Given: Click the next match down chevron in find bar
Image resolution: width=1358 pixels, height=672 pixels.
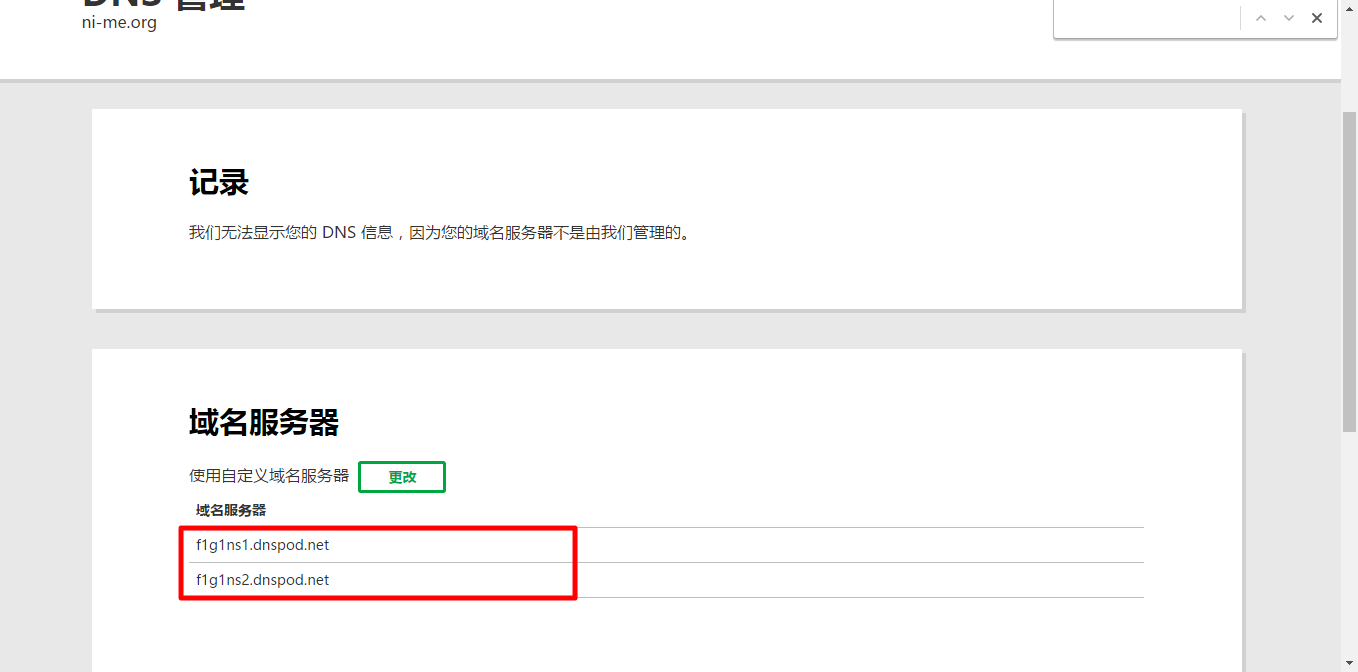Looking at the screenshot, I should tap(1289, 18).
